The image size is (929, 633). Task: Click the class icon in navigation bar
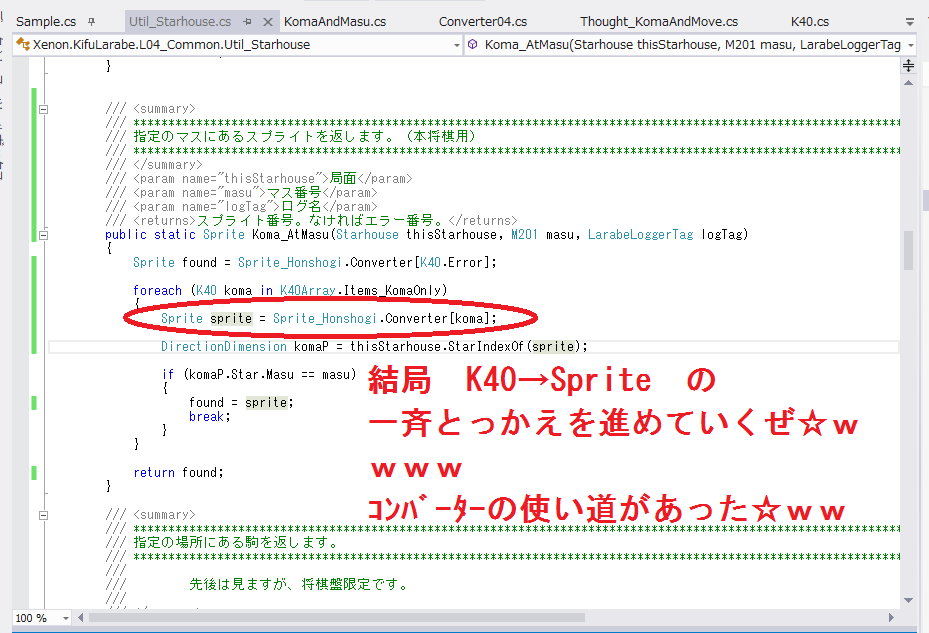click(x=23, y=44)
